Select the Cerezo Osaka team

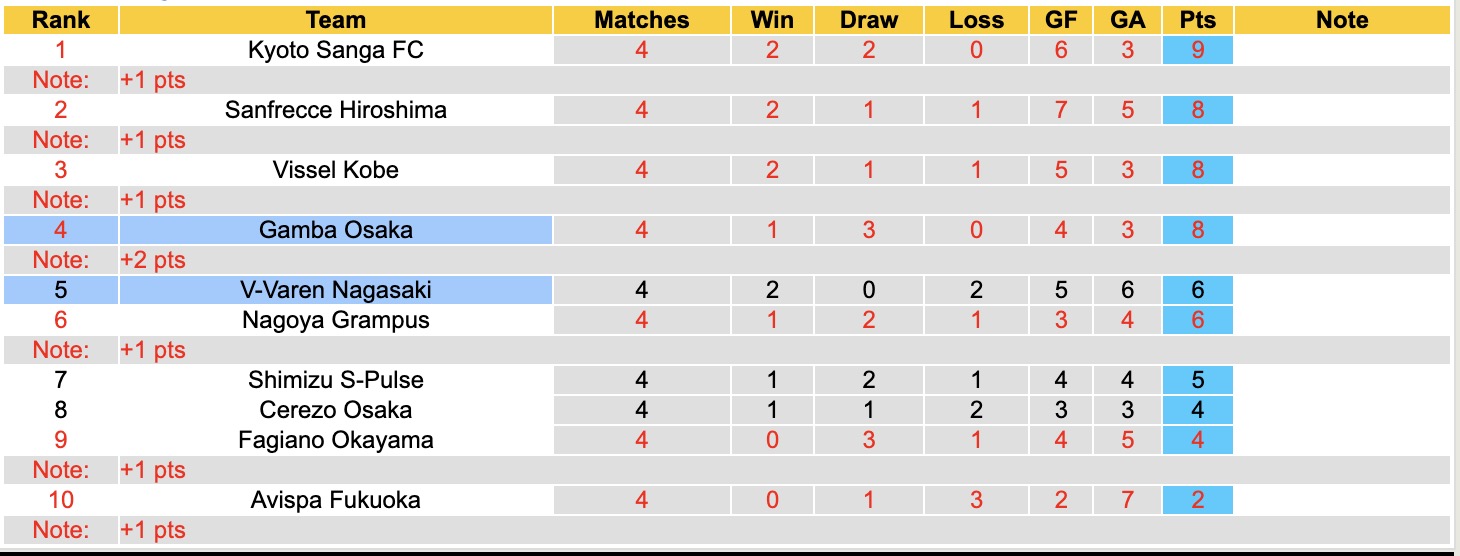[x=335, y=410]
